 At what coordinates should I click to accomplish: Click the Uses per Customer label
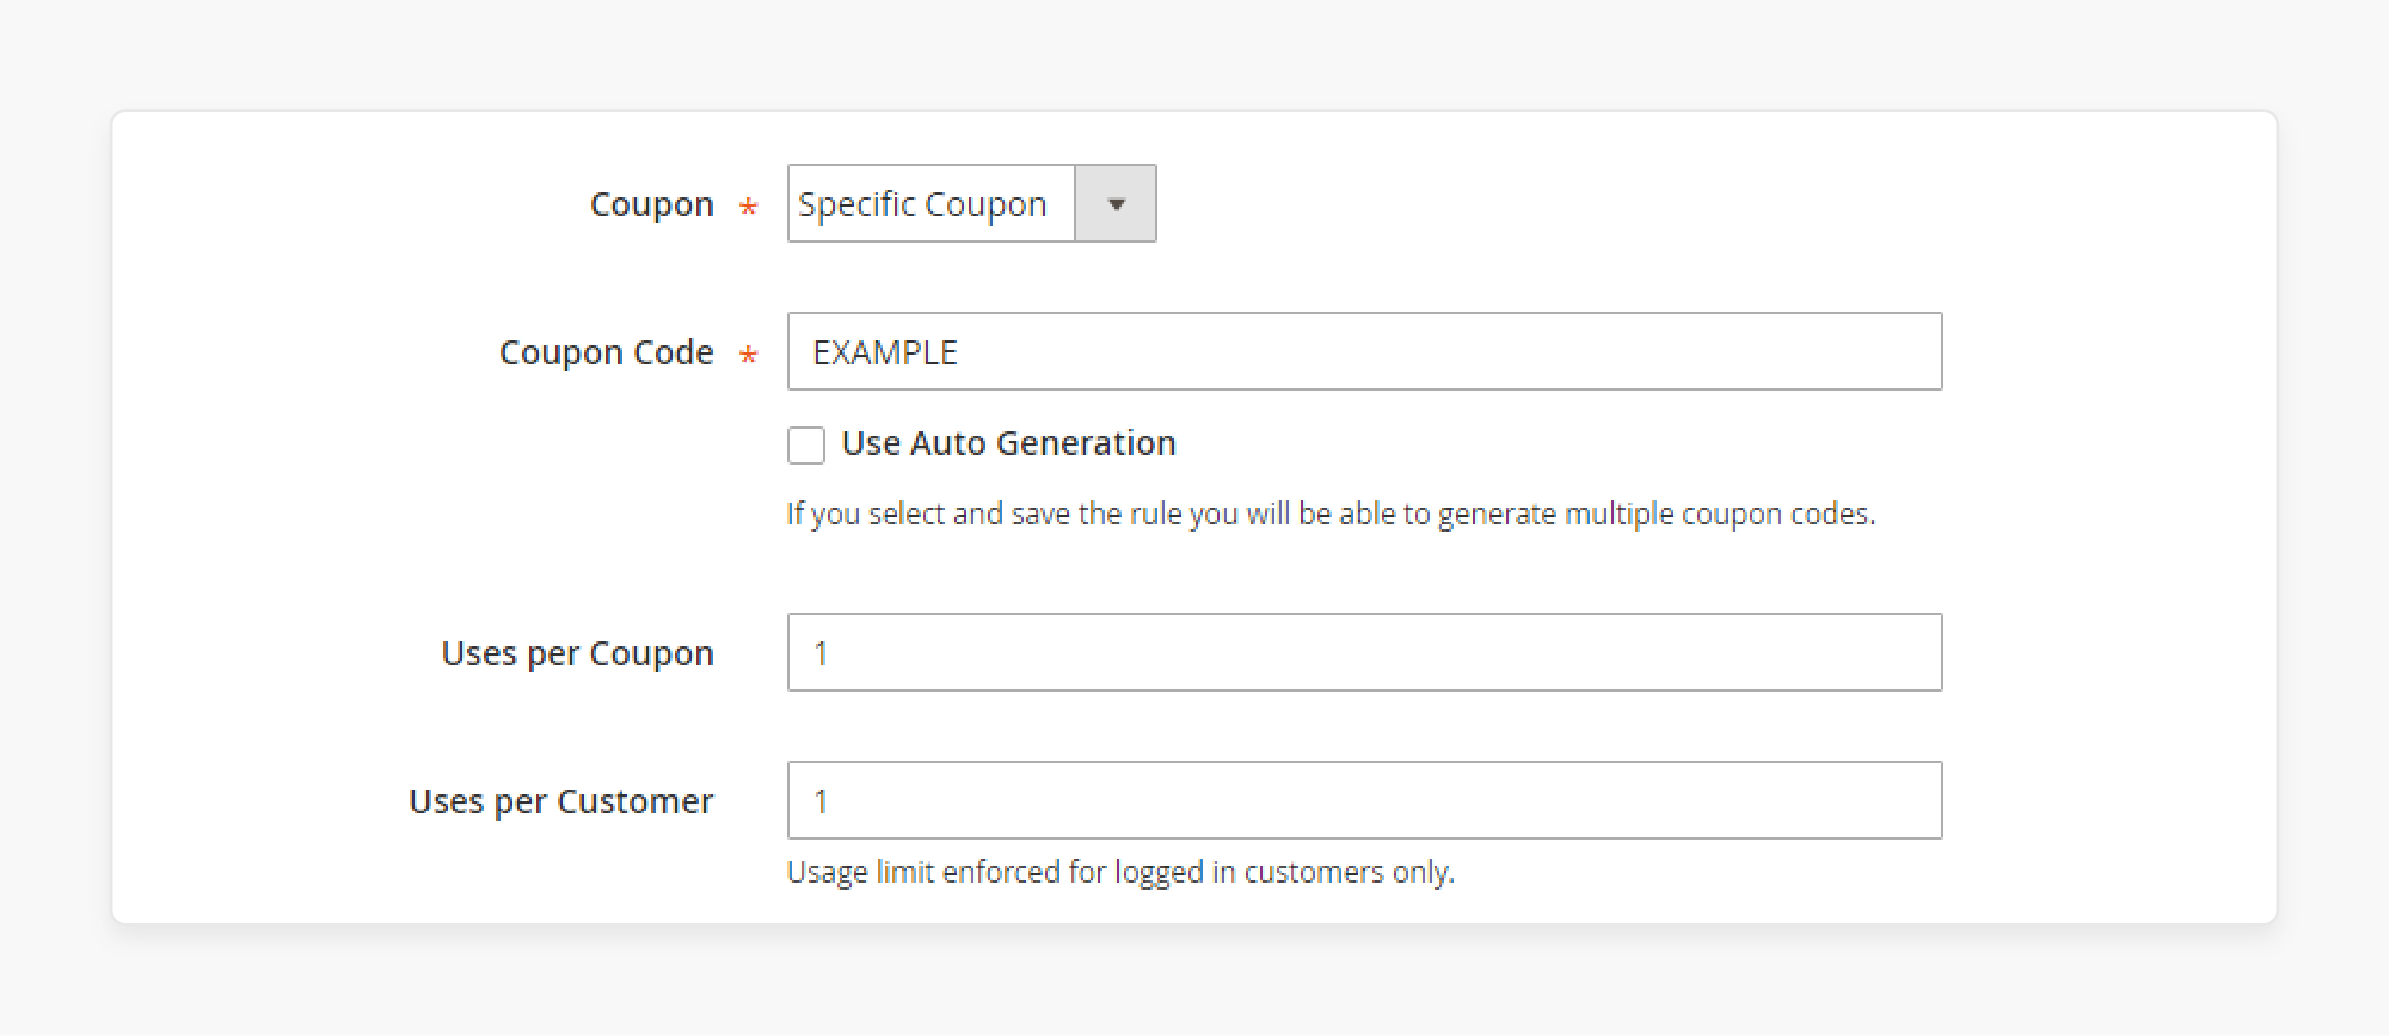tap(560, 799)
